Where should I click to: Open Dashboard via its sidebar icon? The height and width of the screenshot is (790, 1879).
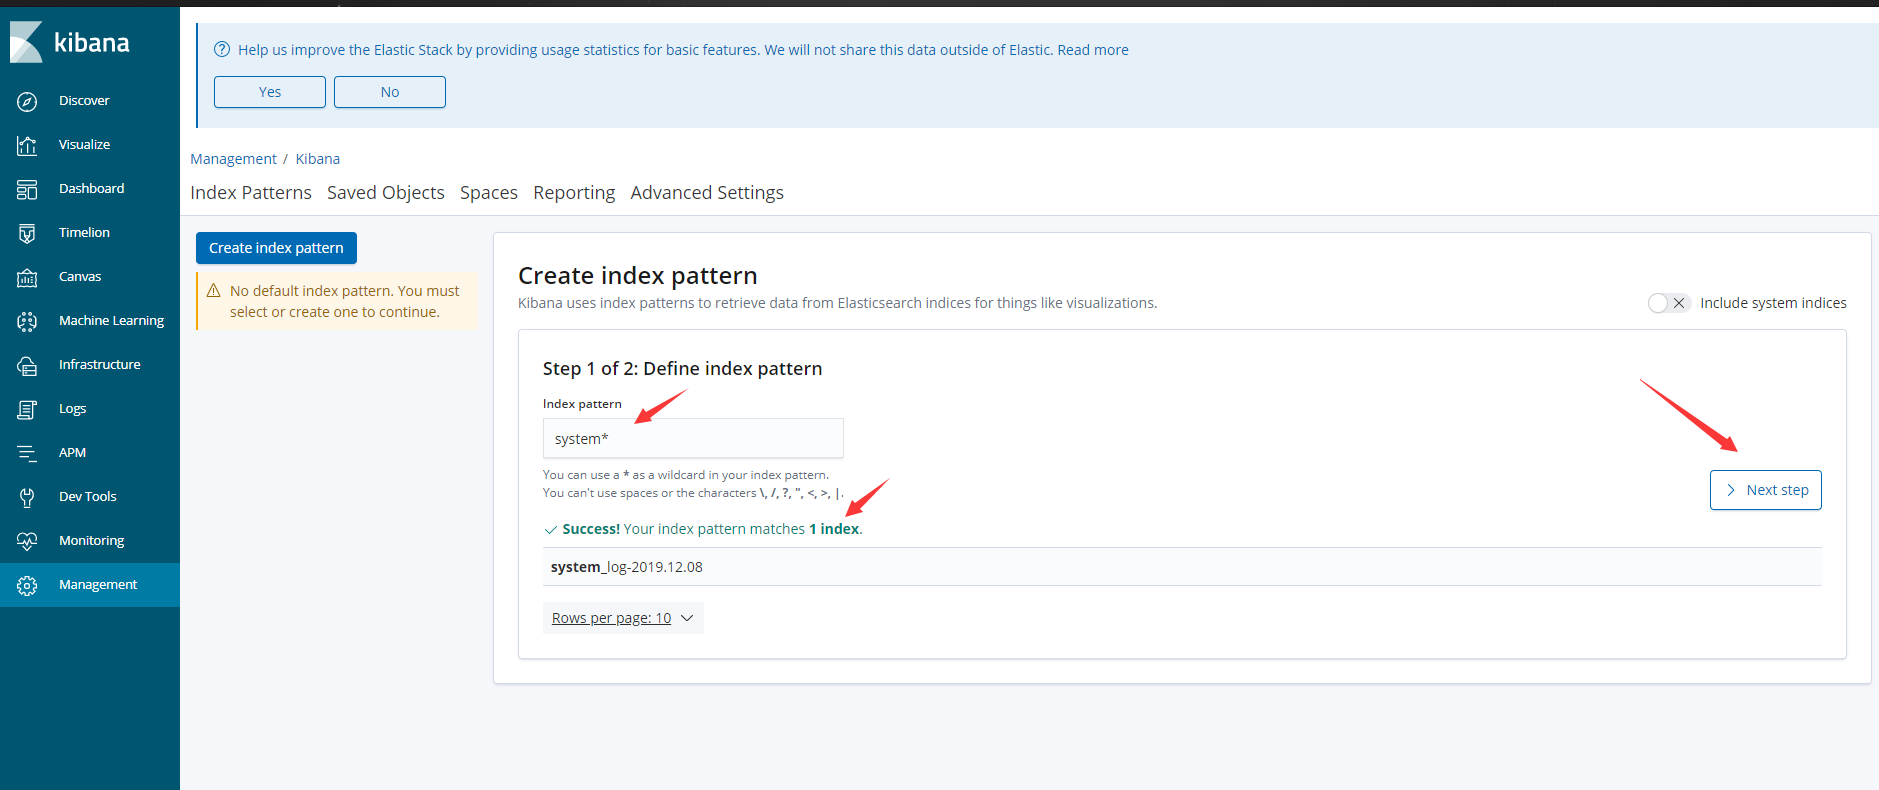[x=27, y=189]
